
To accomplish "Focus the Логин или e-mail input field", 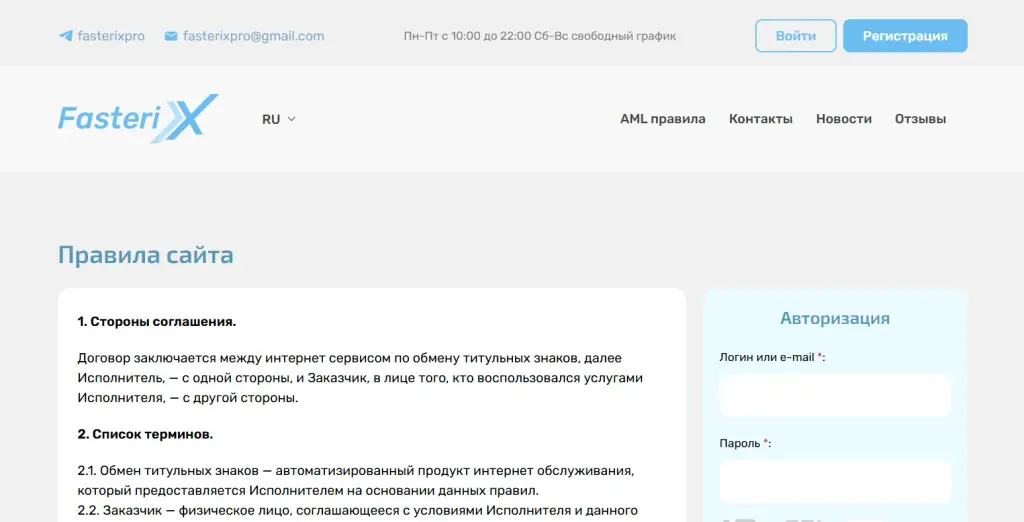I will 835,395.
